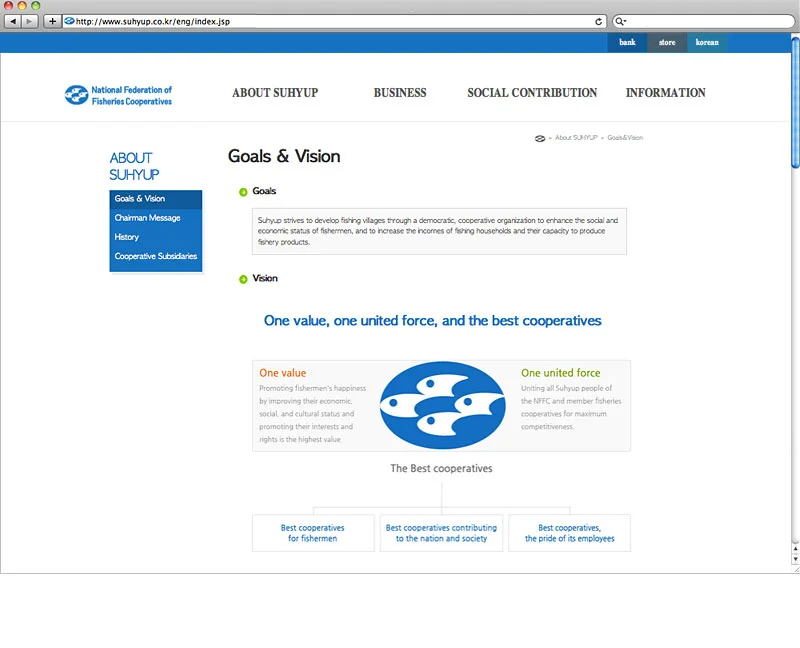This screenshot has width=800, height=648.
Task: Click the ABOUT SUHYUP sidebar heading
Action: click(x=134, y=166)
